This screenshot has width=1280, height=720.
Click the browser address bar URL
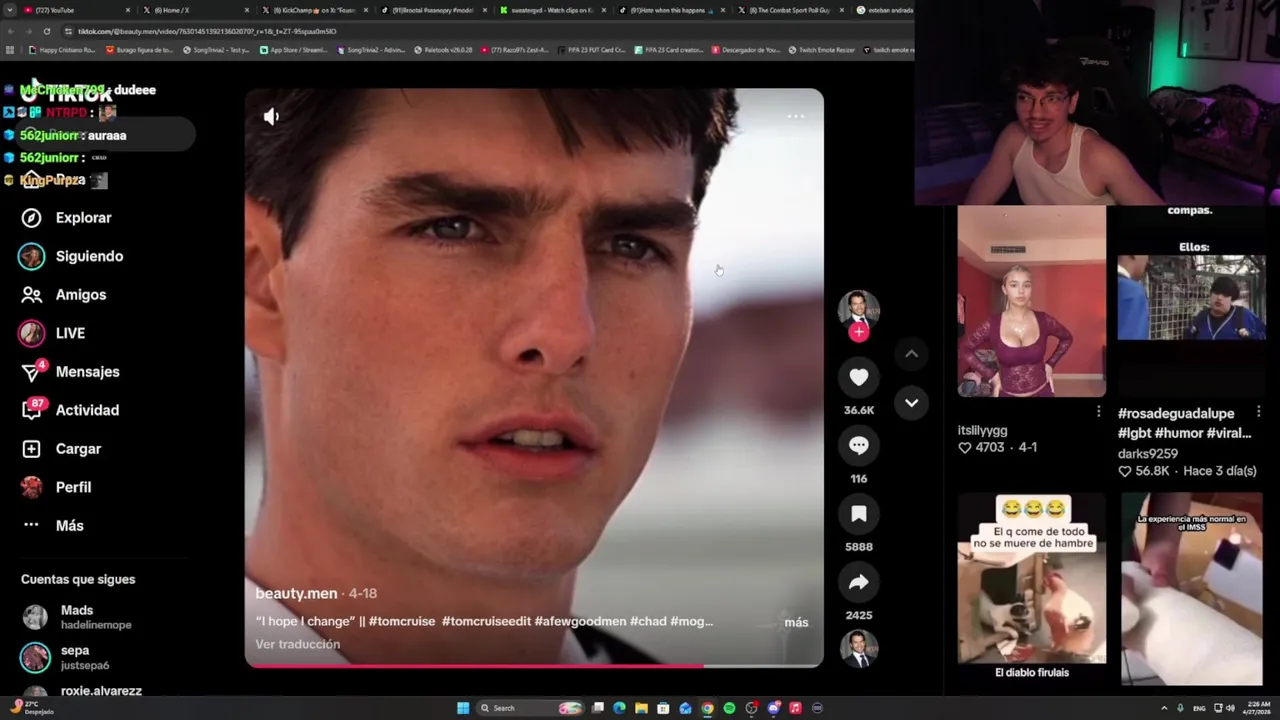(207, 31)
